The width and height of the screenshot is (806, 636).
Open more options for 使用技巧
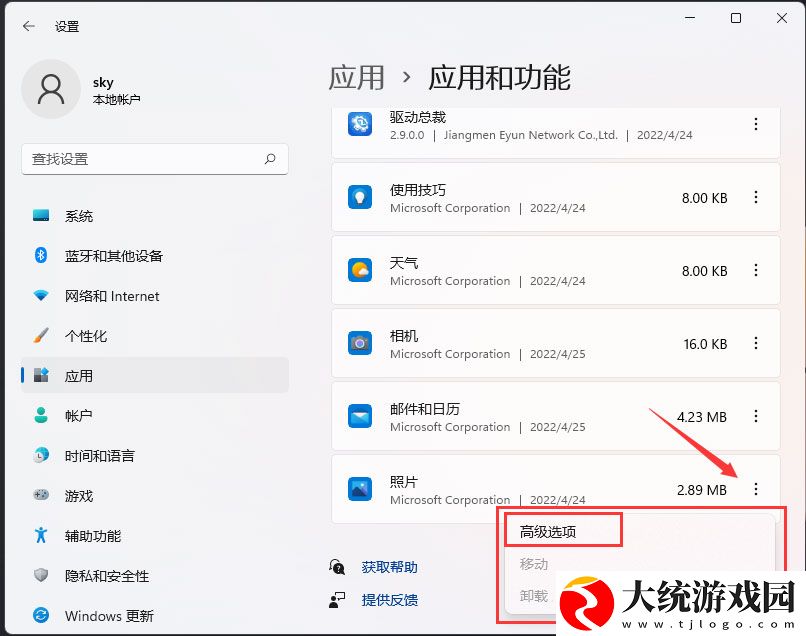point(756,197)
